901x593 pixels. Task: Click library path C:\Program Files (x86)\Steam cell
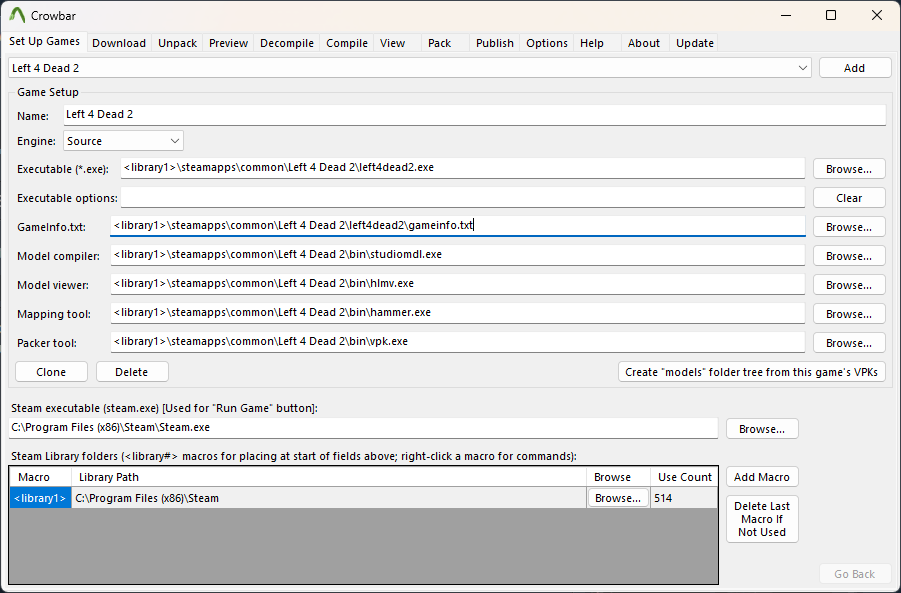329,498
